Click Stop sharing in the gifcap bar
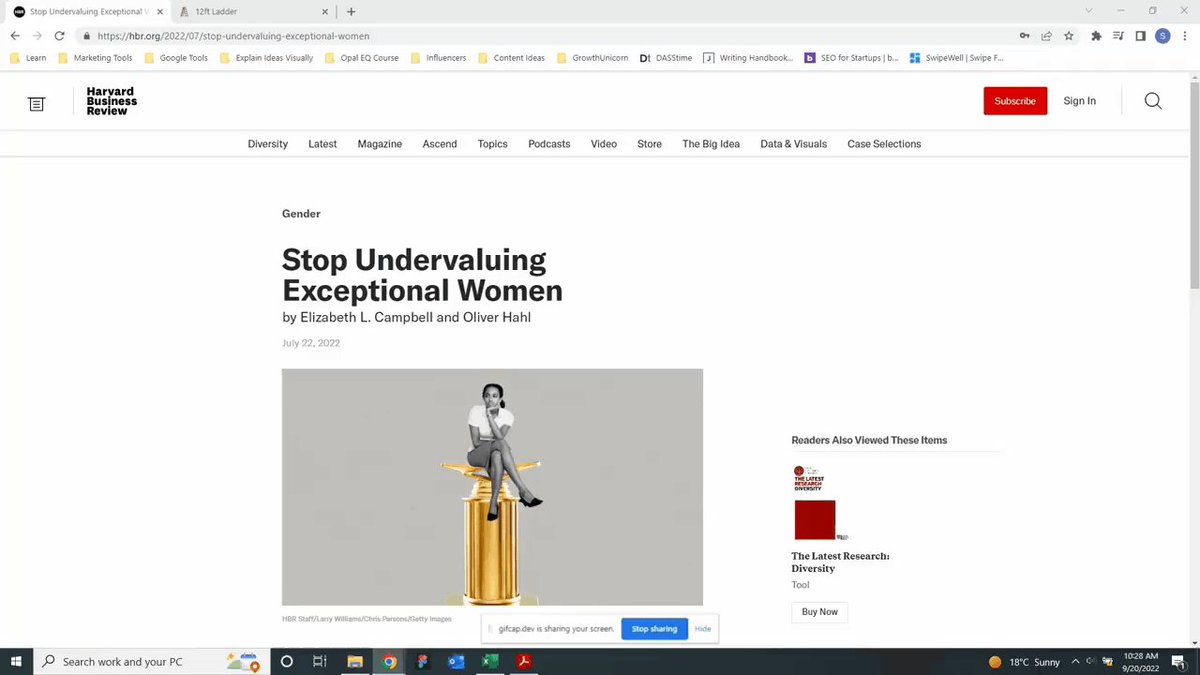Image resolution: width=1200 pixels, height=675 pixels. pyautogui.click(x=654, y=629)
